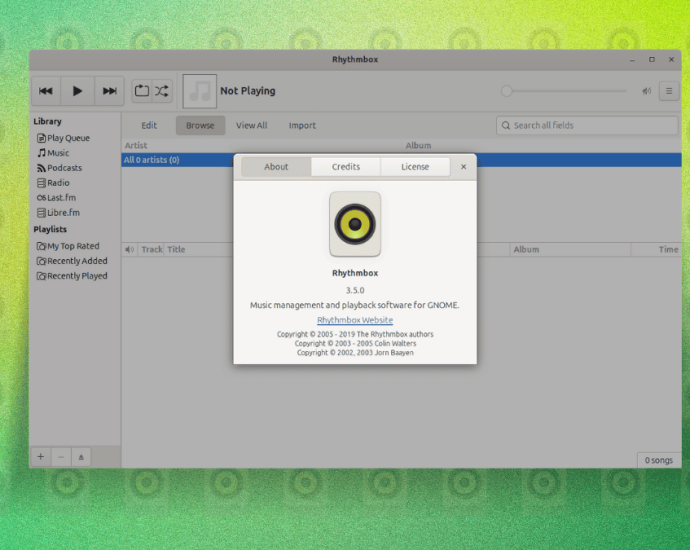Click the Podcasts feed icon

(41, 168)
